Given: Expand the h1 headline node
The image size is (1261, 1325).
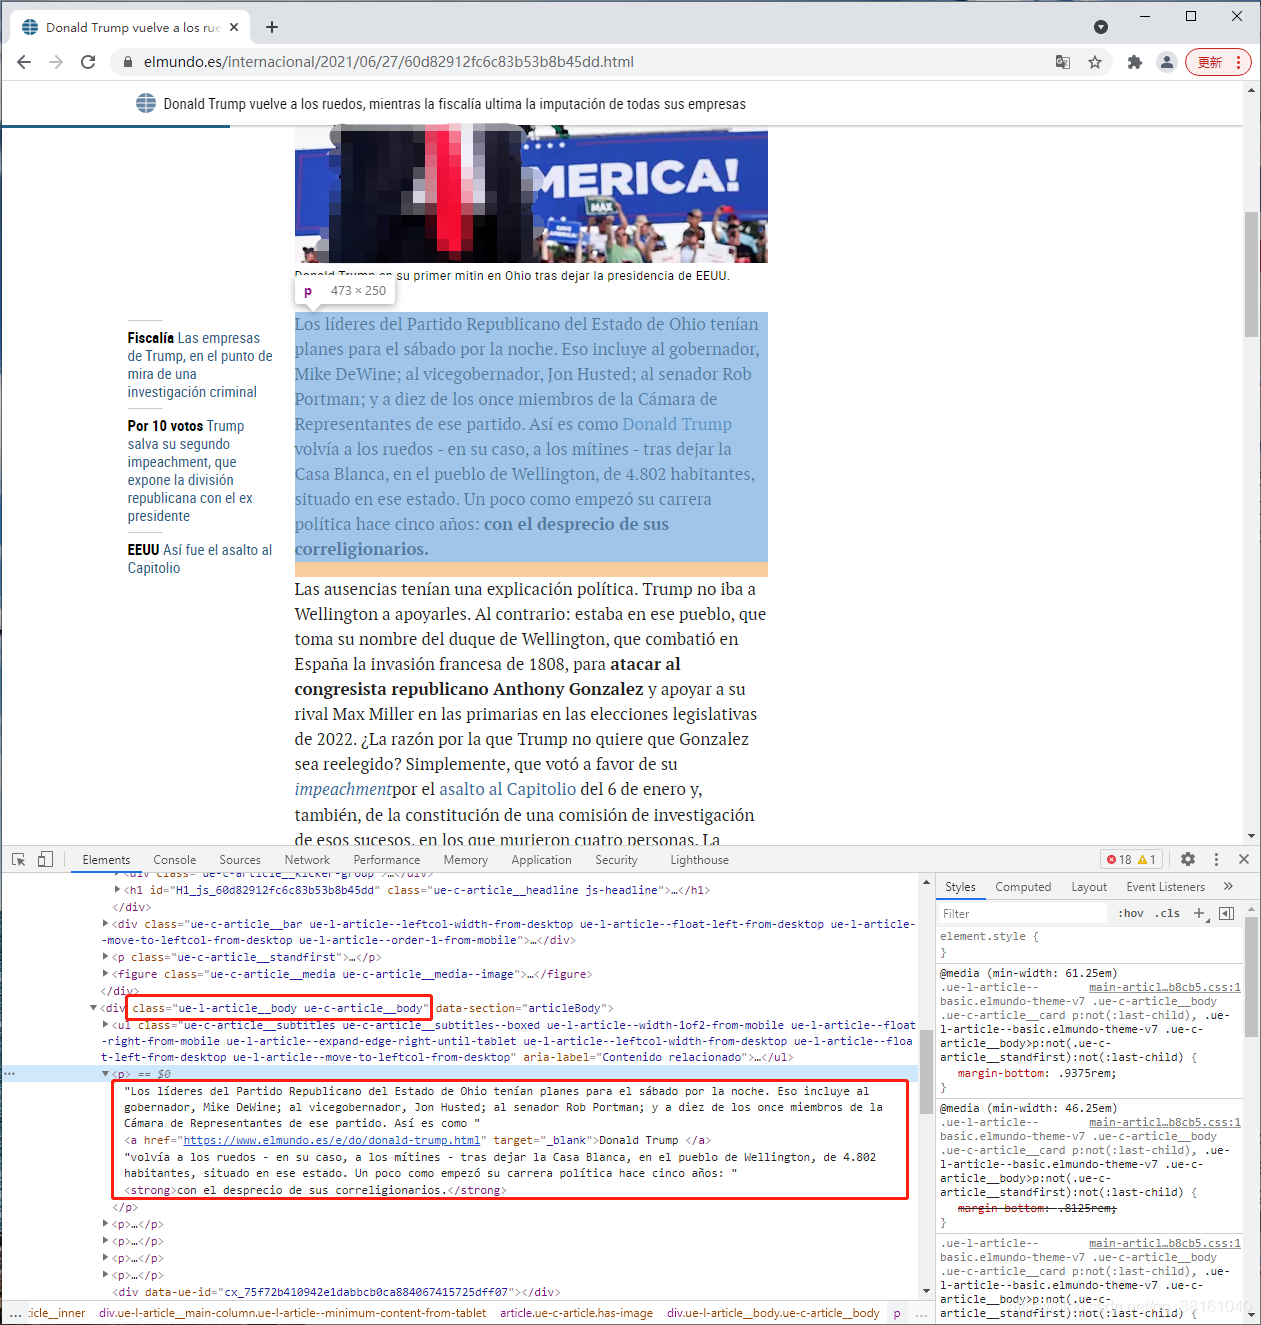Looking at the screenshot, I should 117,890.
